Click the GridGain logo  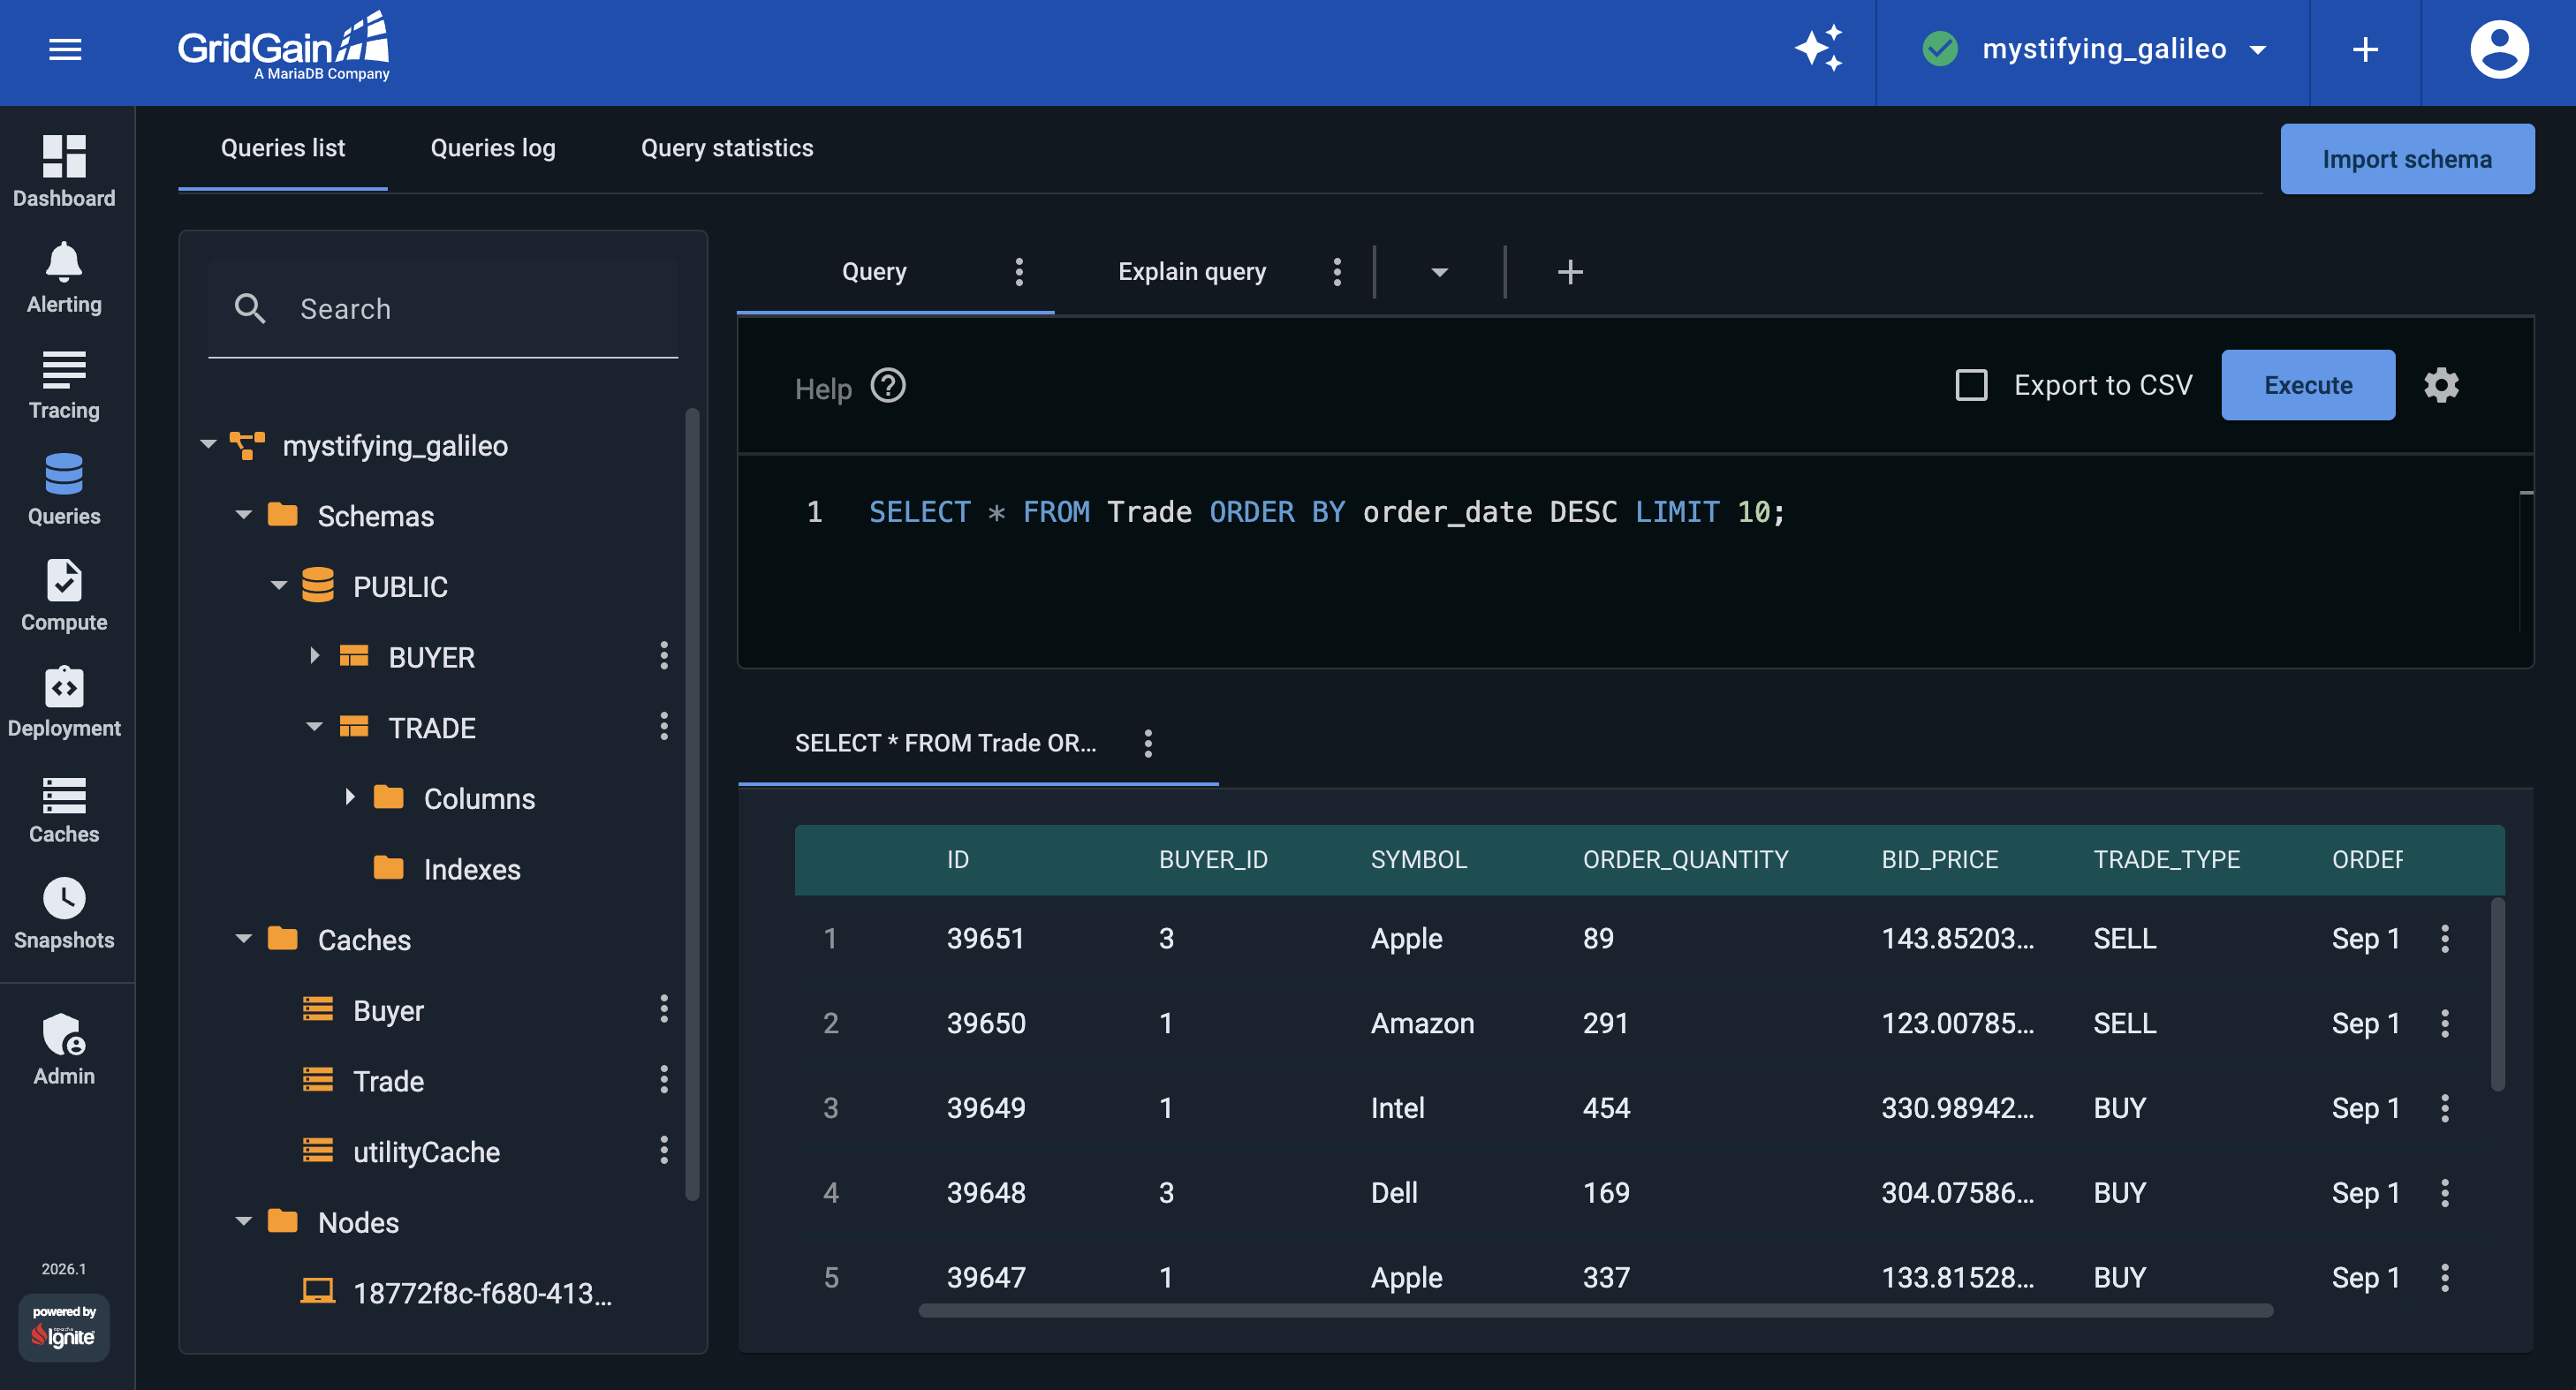(283, 47)
